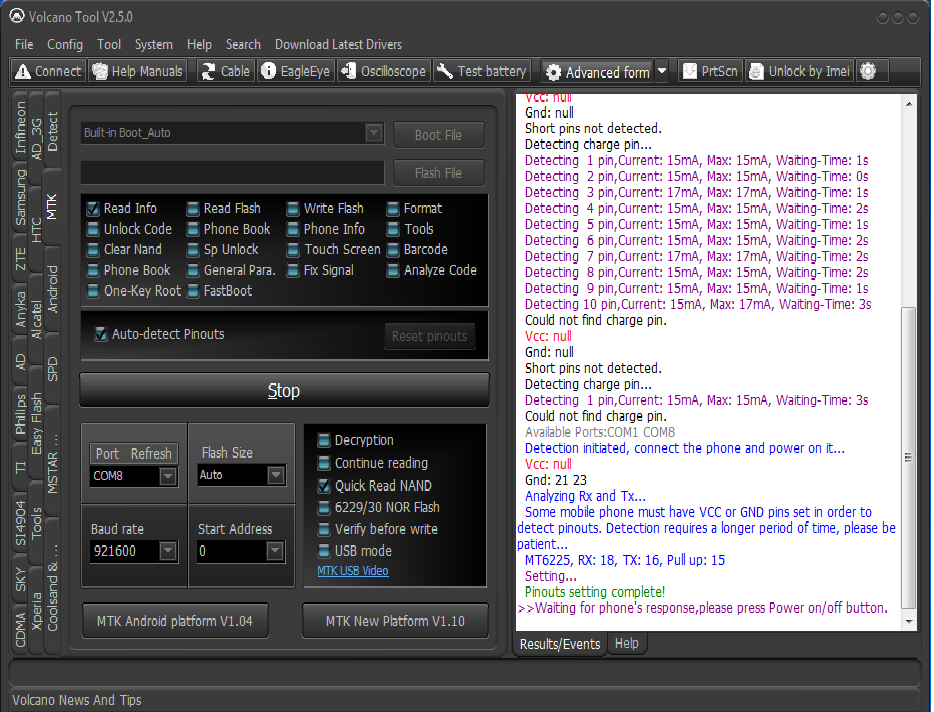Image resolution: width=934 pixels, height=712 pixels.
Task: Open the MTK USB Video link
Action: (353, 571)
